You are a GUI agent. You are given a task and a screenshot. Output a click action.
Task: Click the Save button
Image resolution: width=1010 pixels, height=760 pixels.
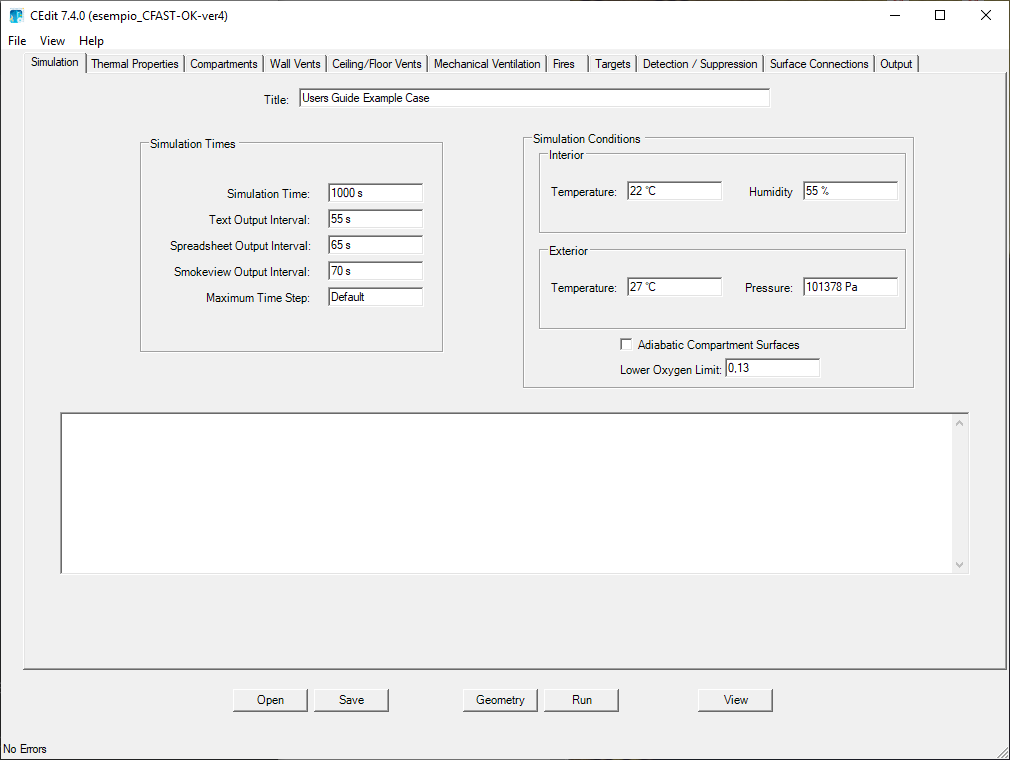(351, 700)
